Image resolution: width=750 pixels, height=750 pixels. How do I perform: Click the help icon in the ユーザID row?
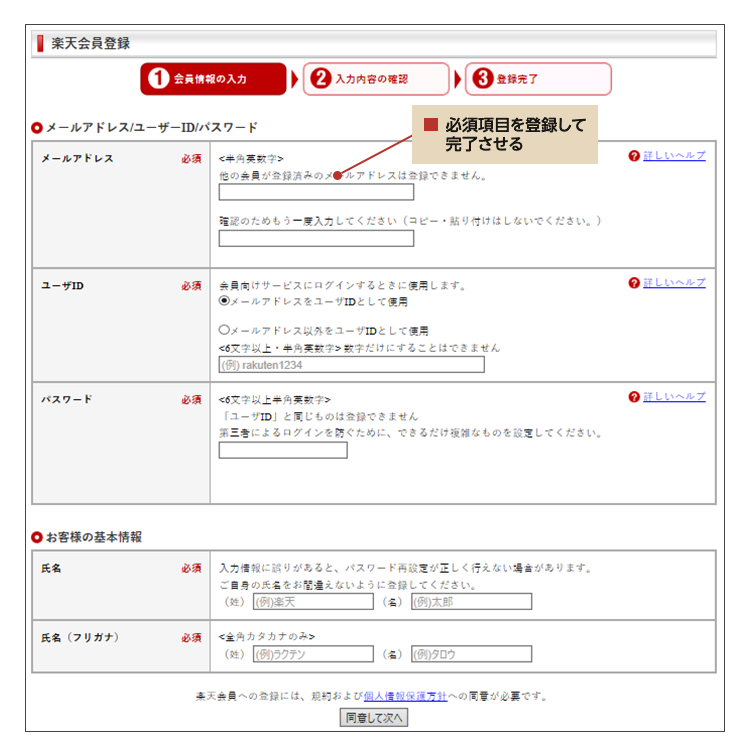[x=634, y=283]
